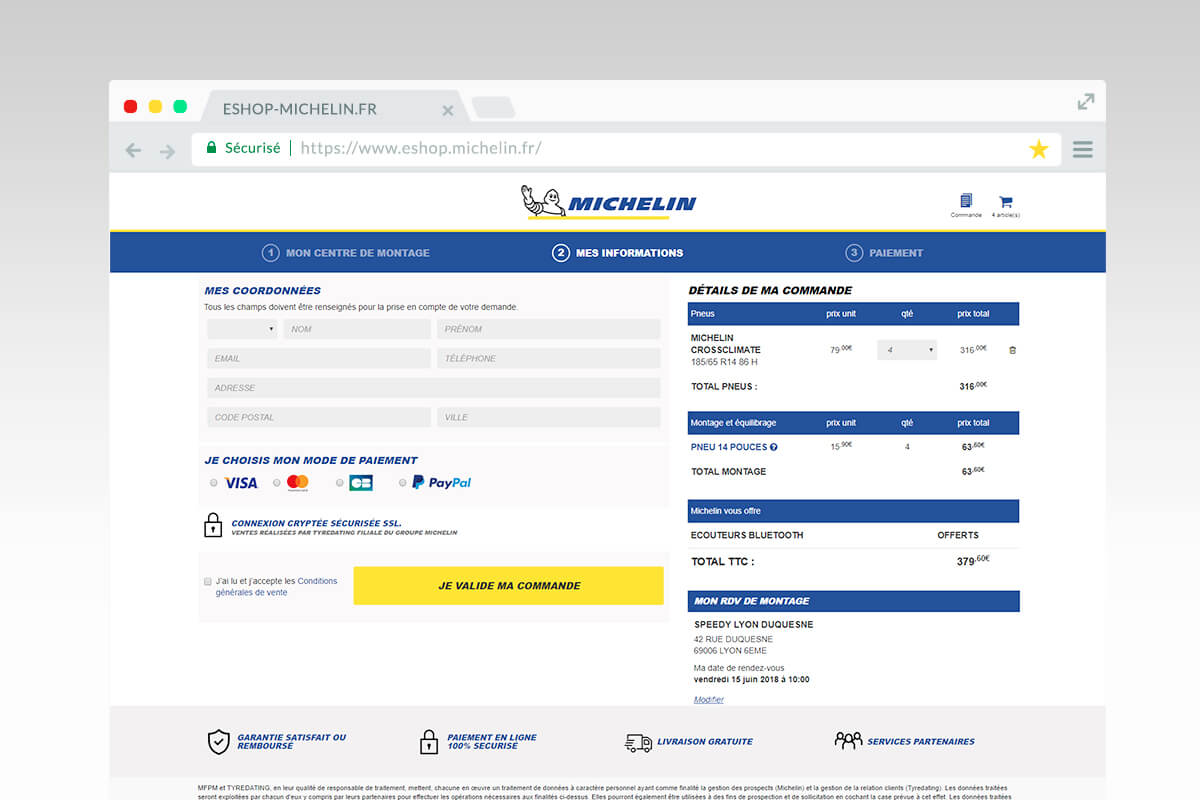
Task: Click the Services partenaires people icon
Action: (848, 741)
